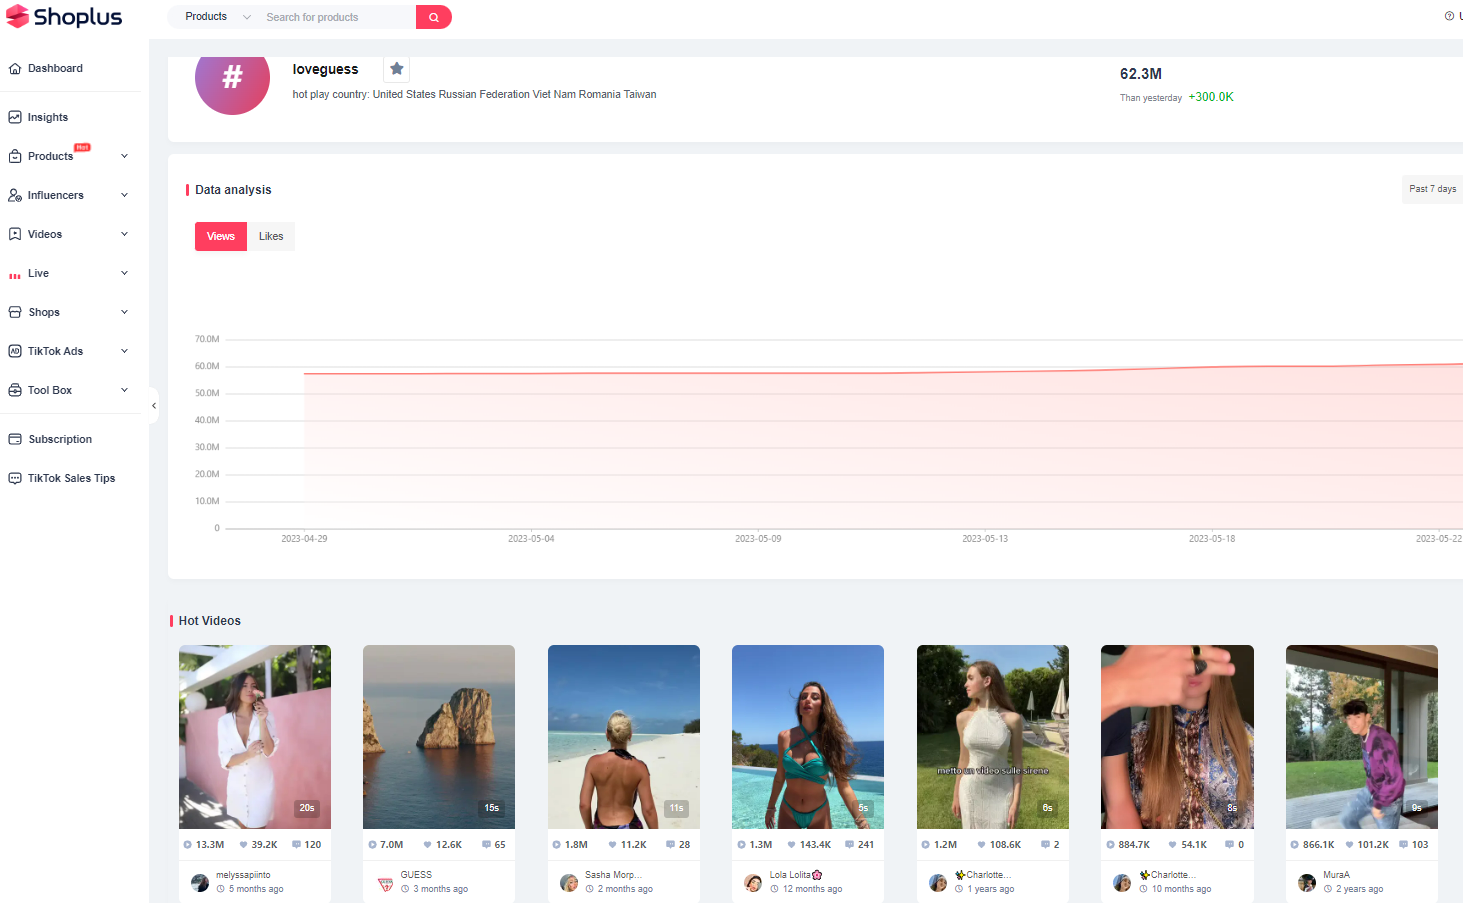The image size is (1463, 903).
Task: Expand the Shops sidebar menu
Action: (124, 312)
